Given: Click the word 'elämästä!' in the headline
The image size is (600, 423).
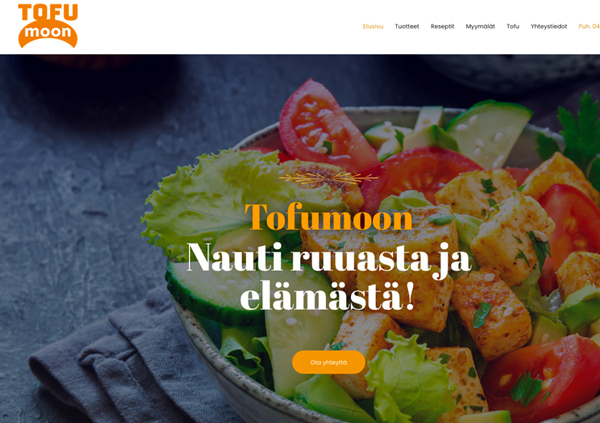Looking at the screenshot, I should pos(328,297).
